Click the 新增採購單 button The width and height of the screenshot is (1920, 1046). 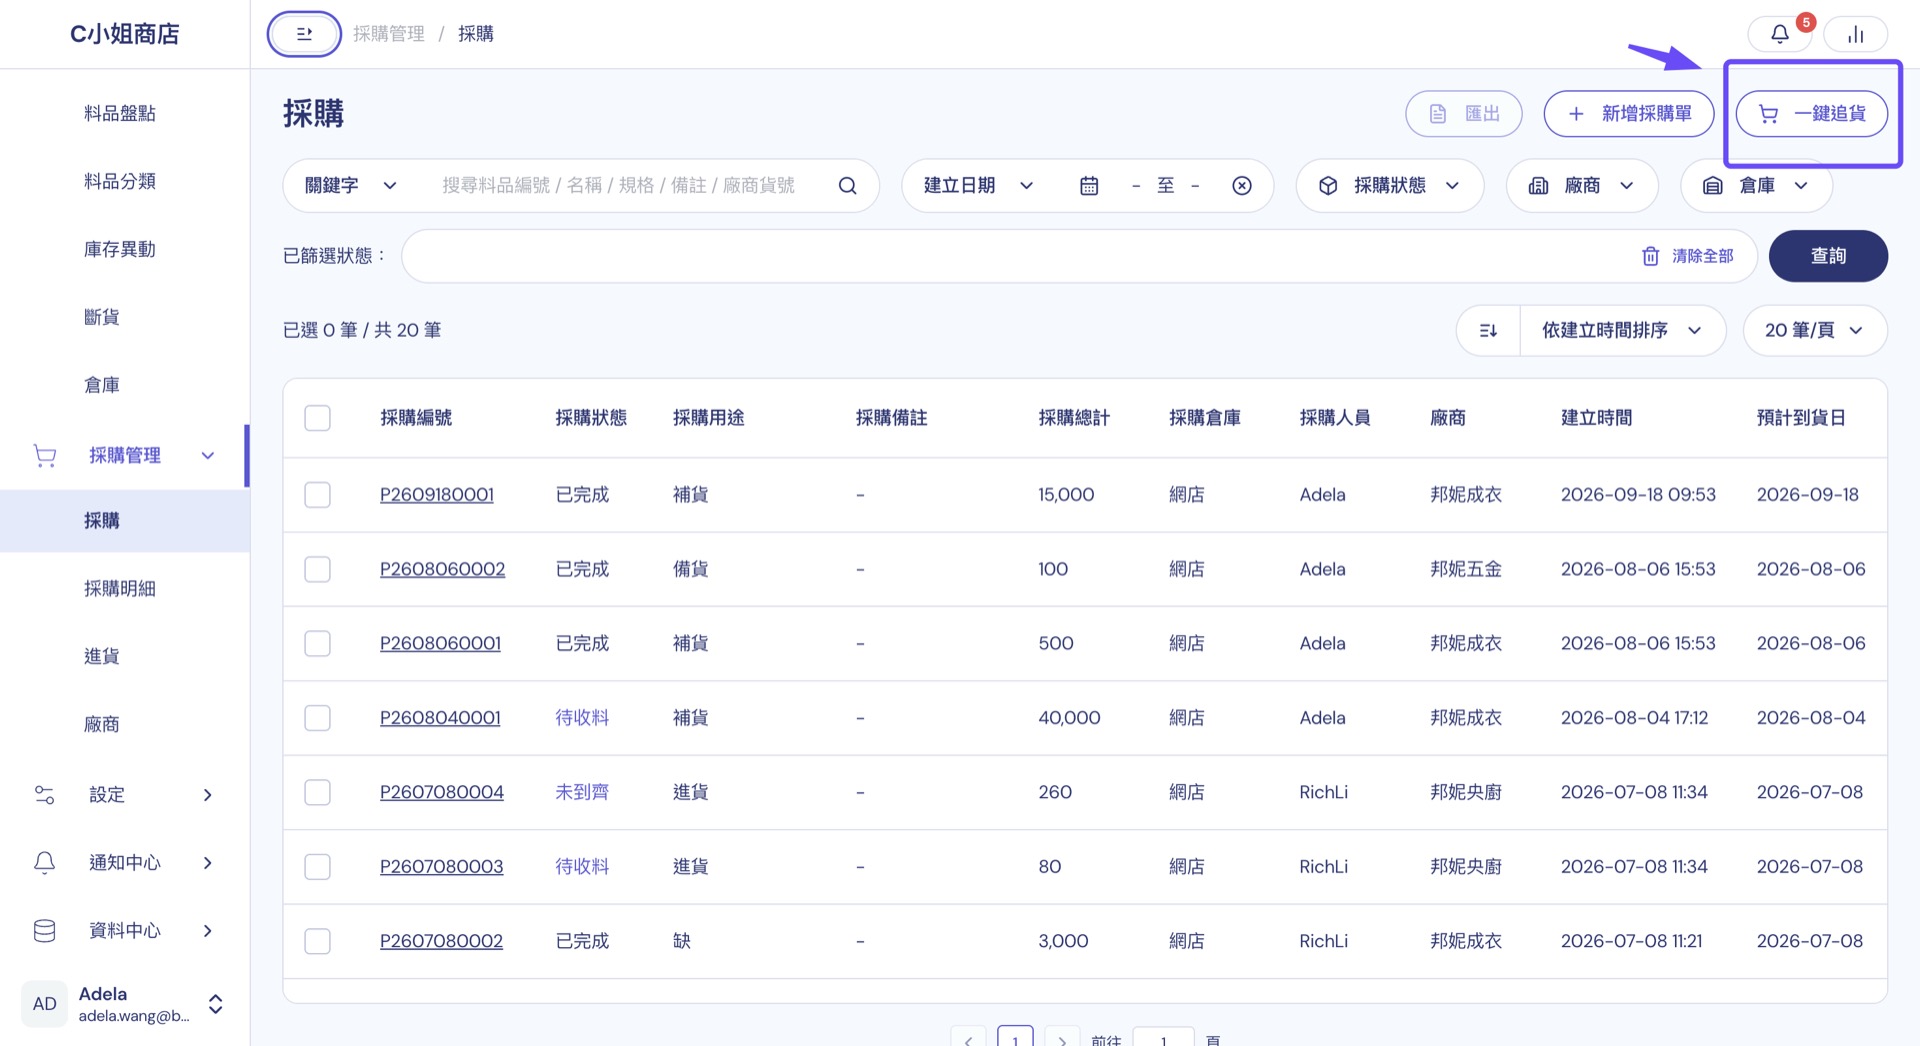[1628, 114]
